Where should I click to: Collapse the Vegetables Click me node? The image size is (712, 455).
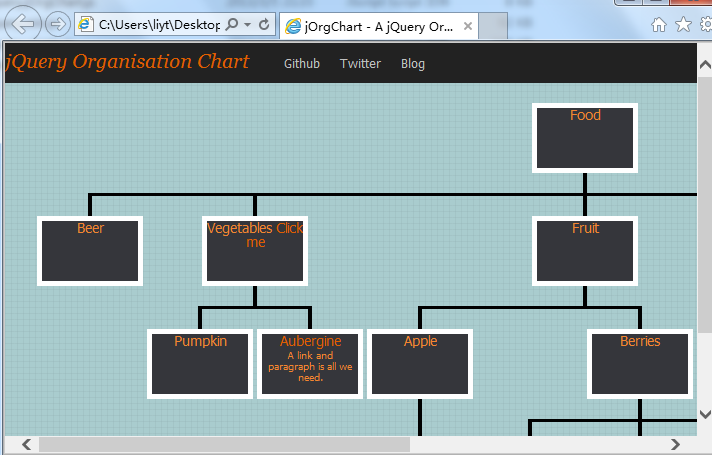tap(255, 250)
